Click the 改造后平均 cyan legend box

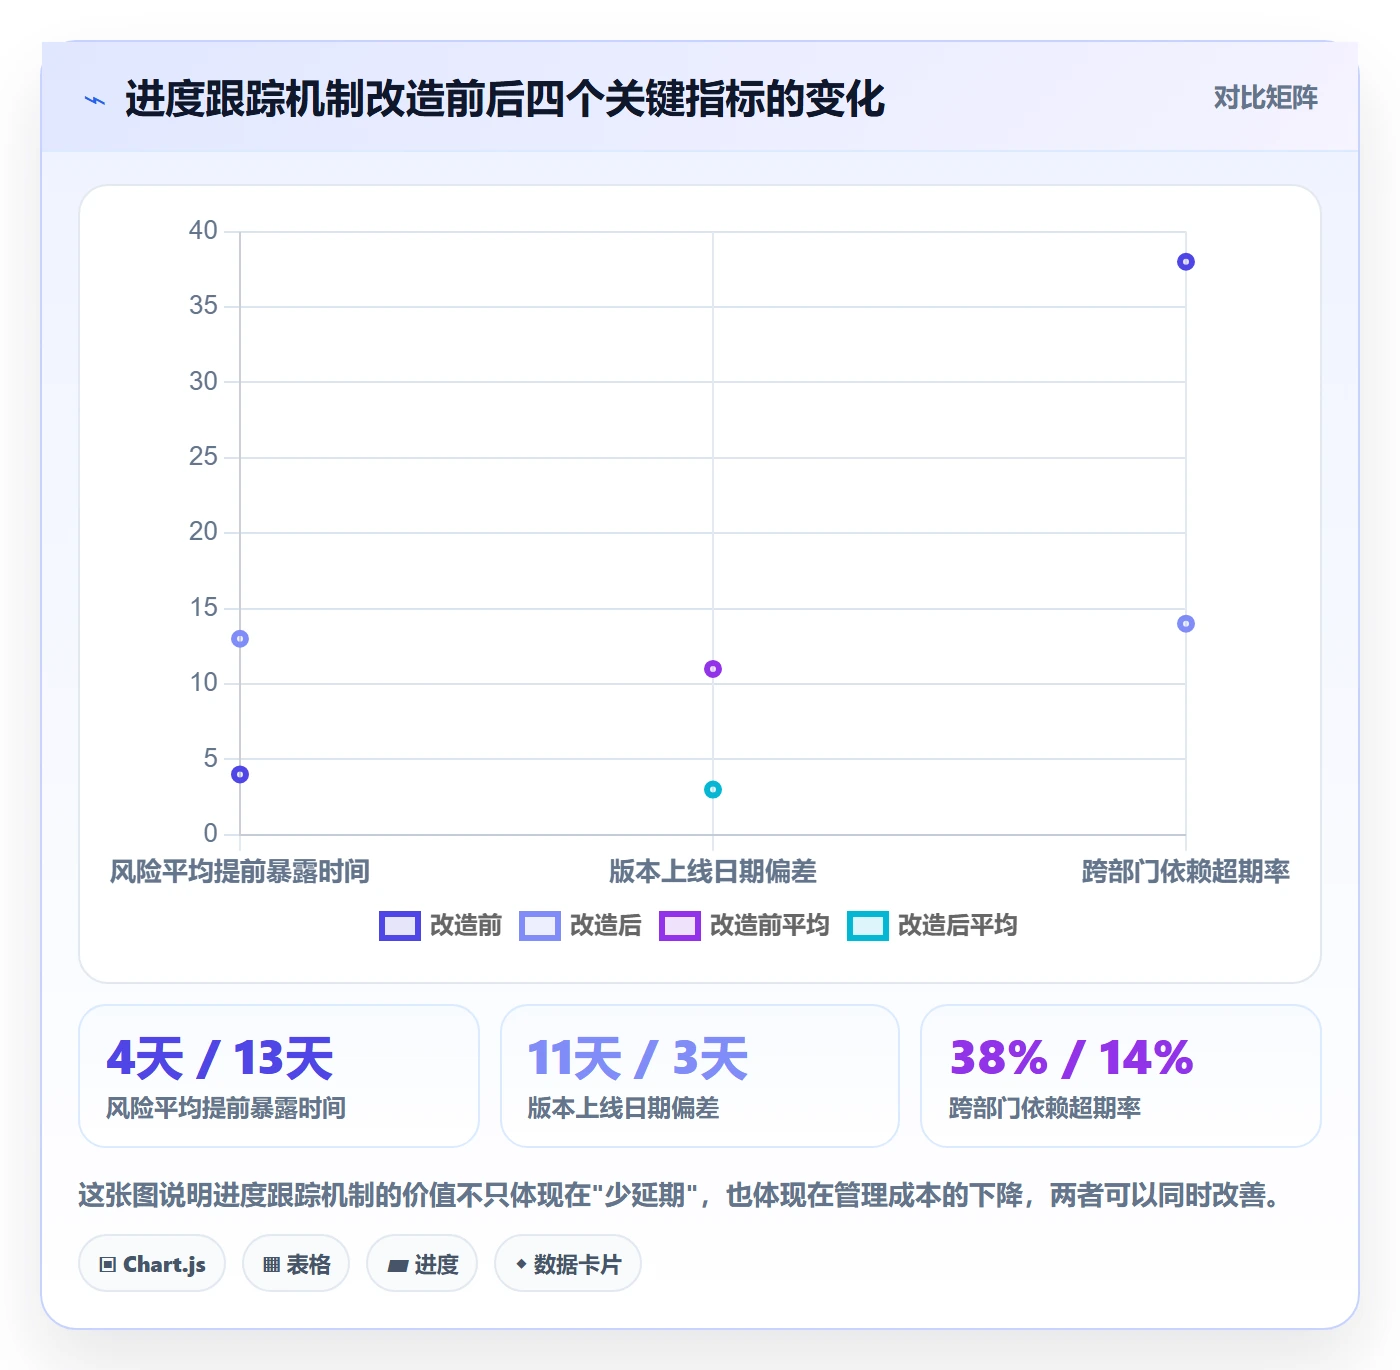(868, 926)
